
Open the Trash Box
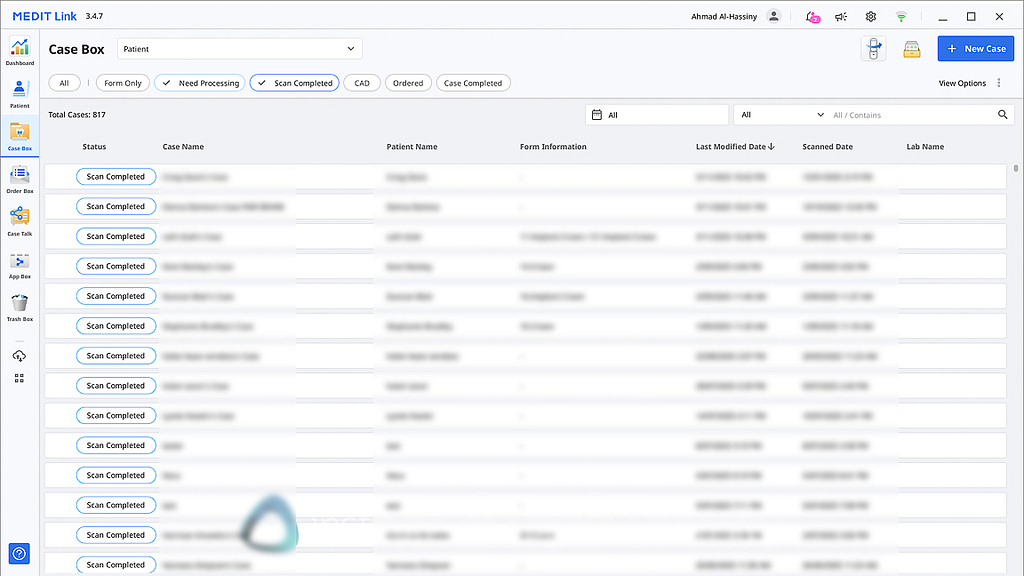point(19,306)
